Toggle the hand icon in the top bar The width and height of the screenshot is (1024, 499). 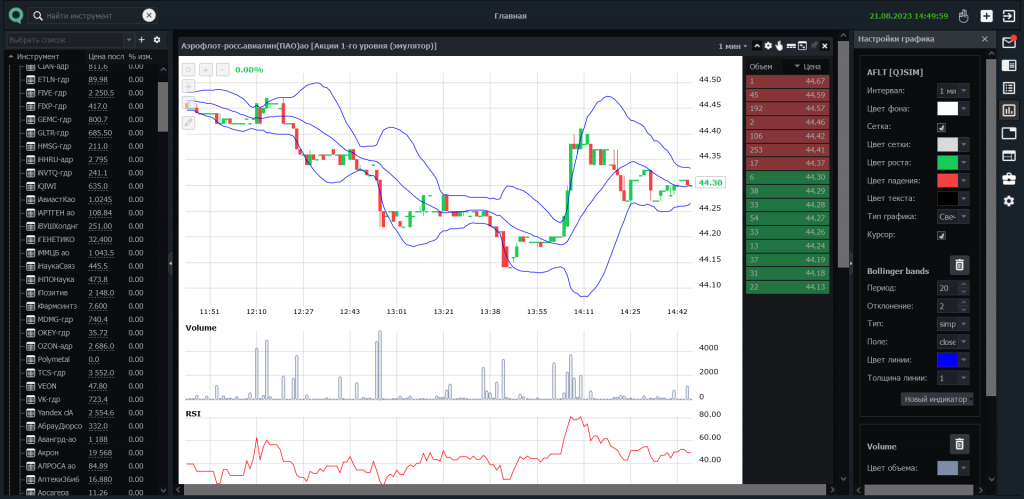pyautogui.click(x=964, y=16)
